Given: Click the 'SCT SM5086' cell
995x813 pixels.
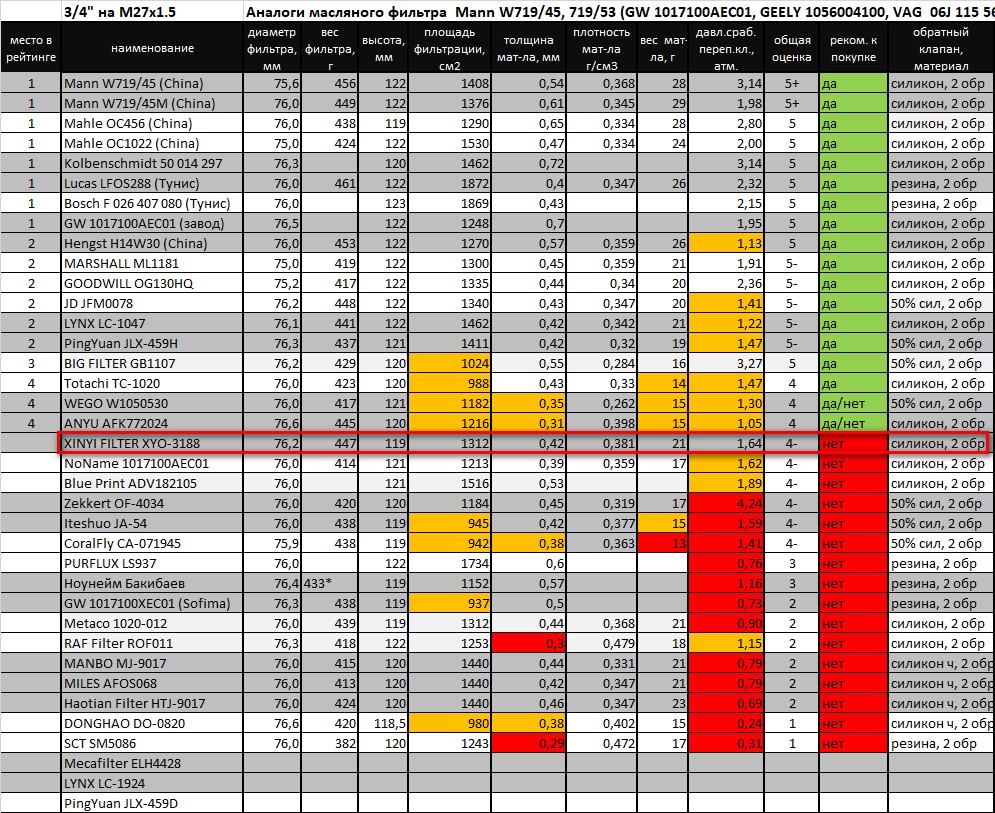Looking at the screenshot, I should click(152, 743).
